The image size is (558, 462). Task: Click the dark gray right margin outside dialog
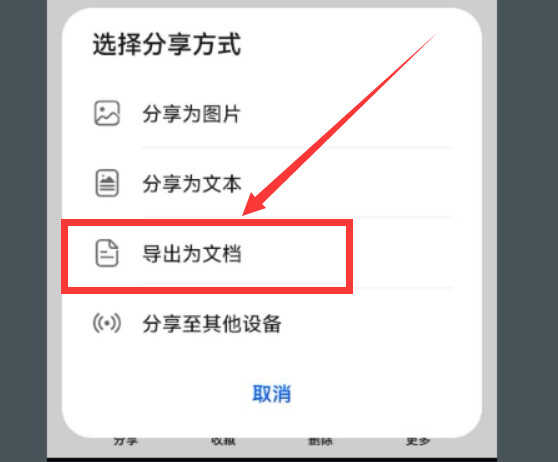pos(527,231)
